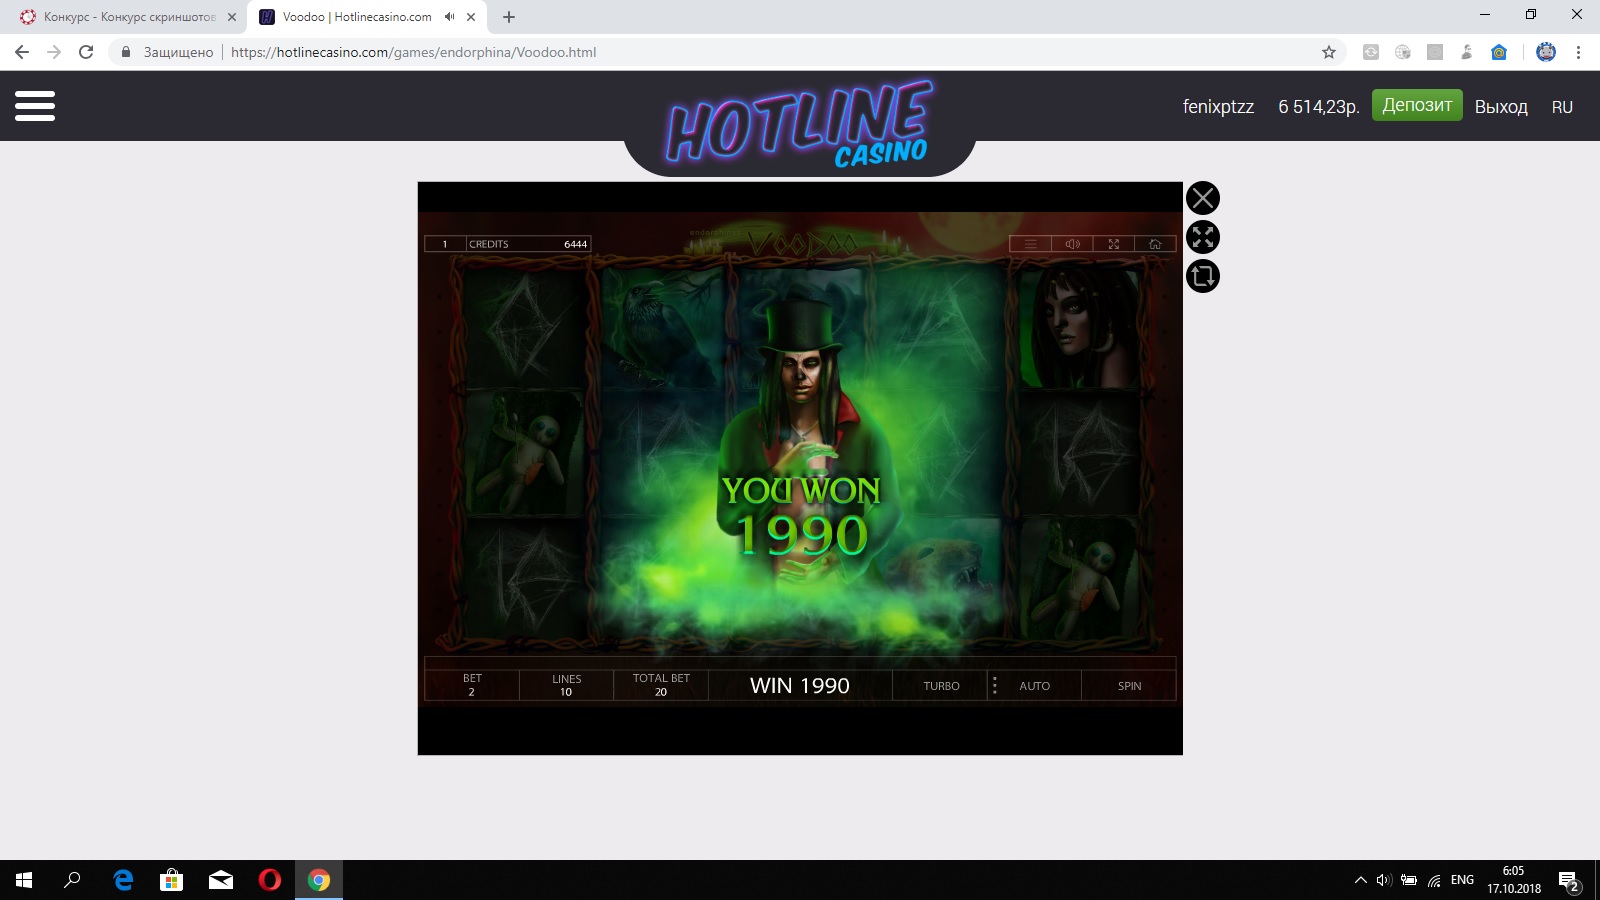Screen dimensions: 1600x900
Task: Click the Hotline Casino logo
Action: click(x=800, y=125)
